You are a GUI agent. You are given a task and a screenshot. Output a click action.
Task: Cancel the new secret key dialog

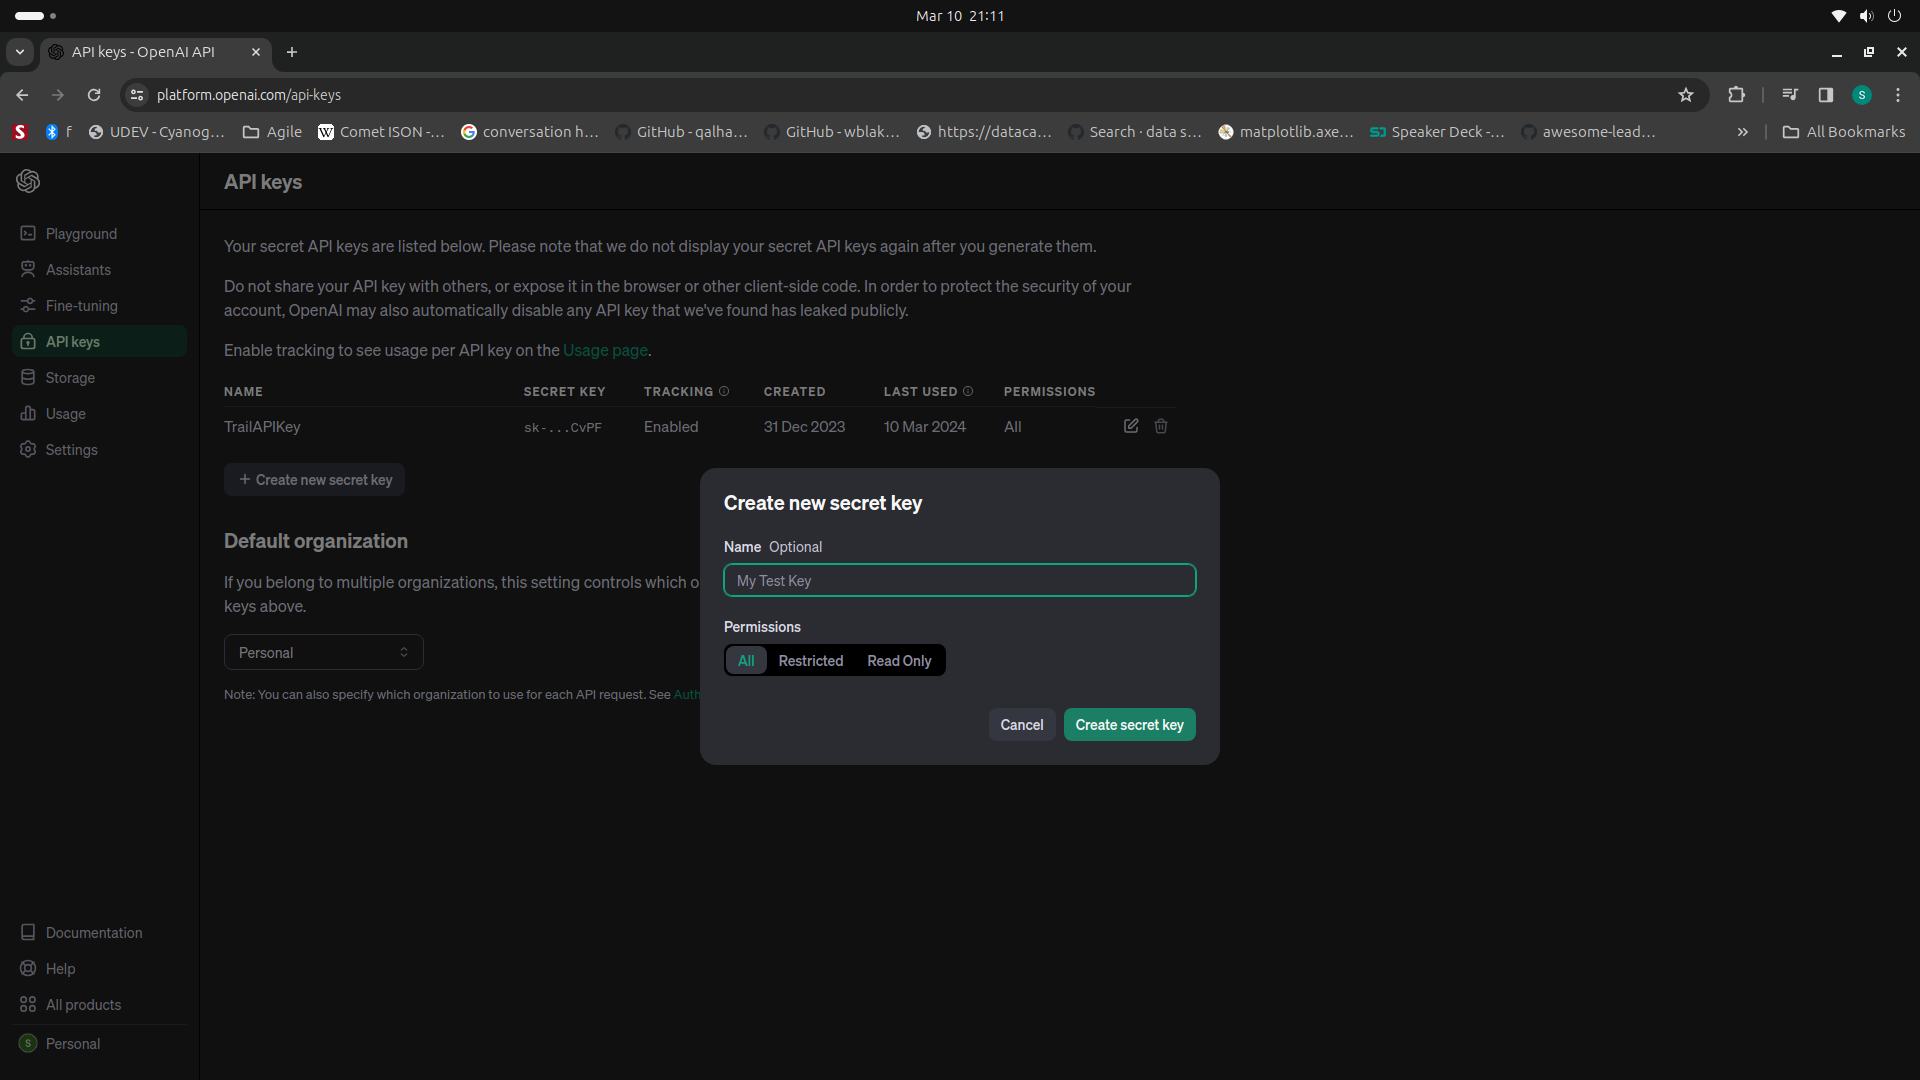tap(1022, 725)
